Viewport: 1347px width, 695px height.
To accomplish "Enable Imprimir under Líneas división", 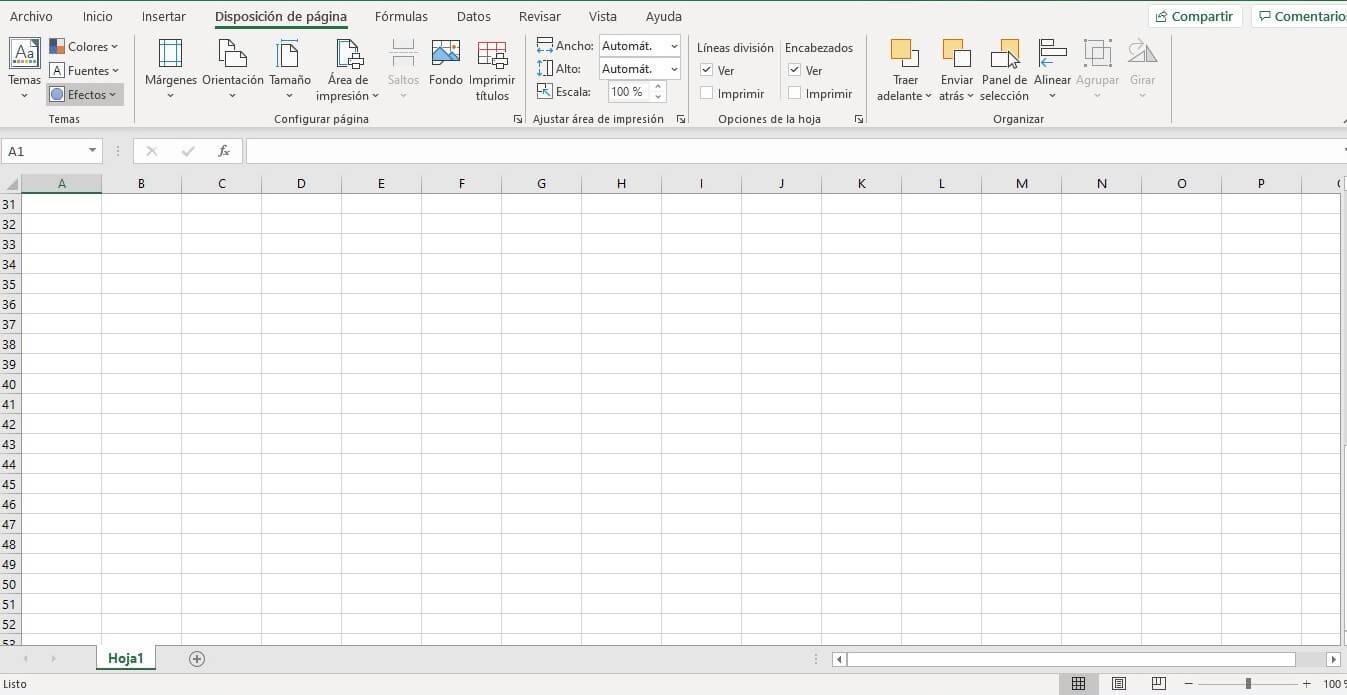I will tap(707, 94).
